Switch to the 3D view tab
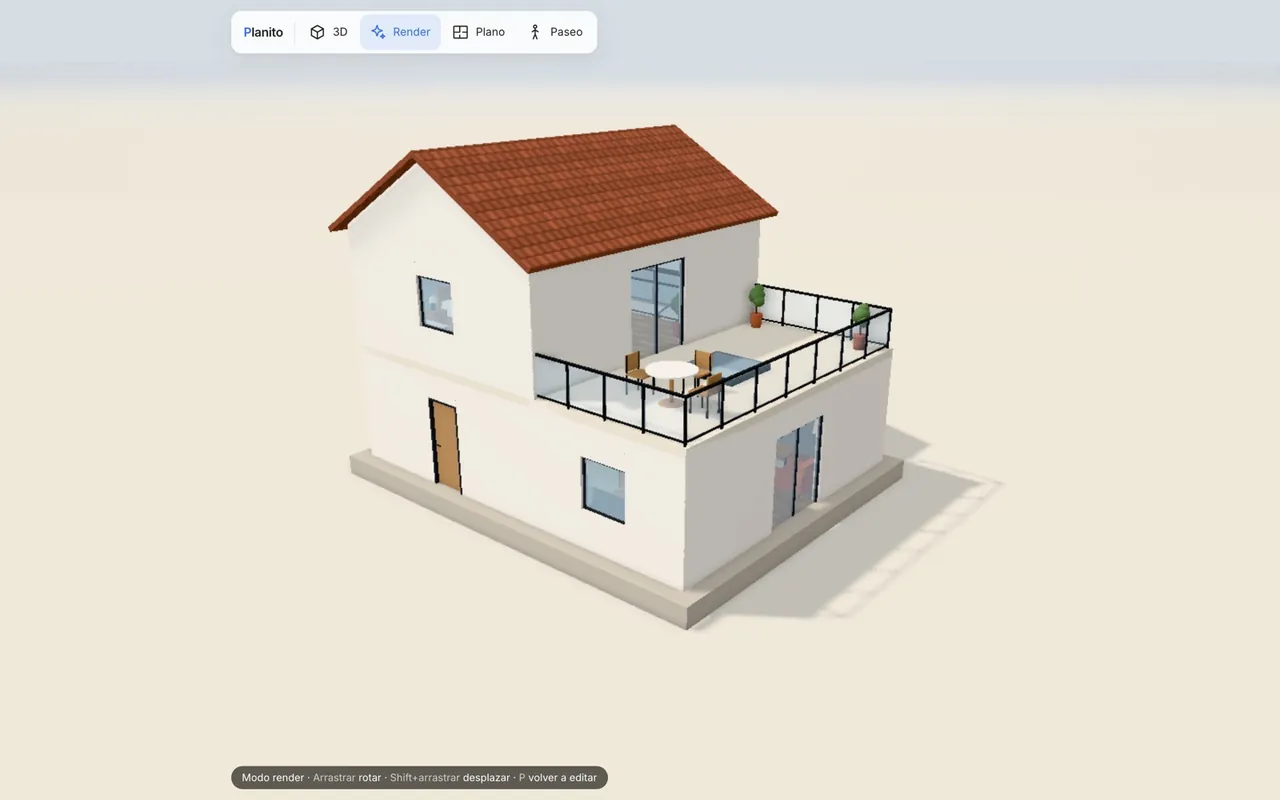The image size is (1280, 800). pyautogui.click(x=328, y=32)
